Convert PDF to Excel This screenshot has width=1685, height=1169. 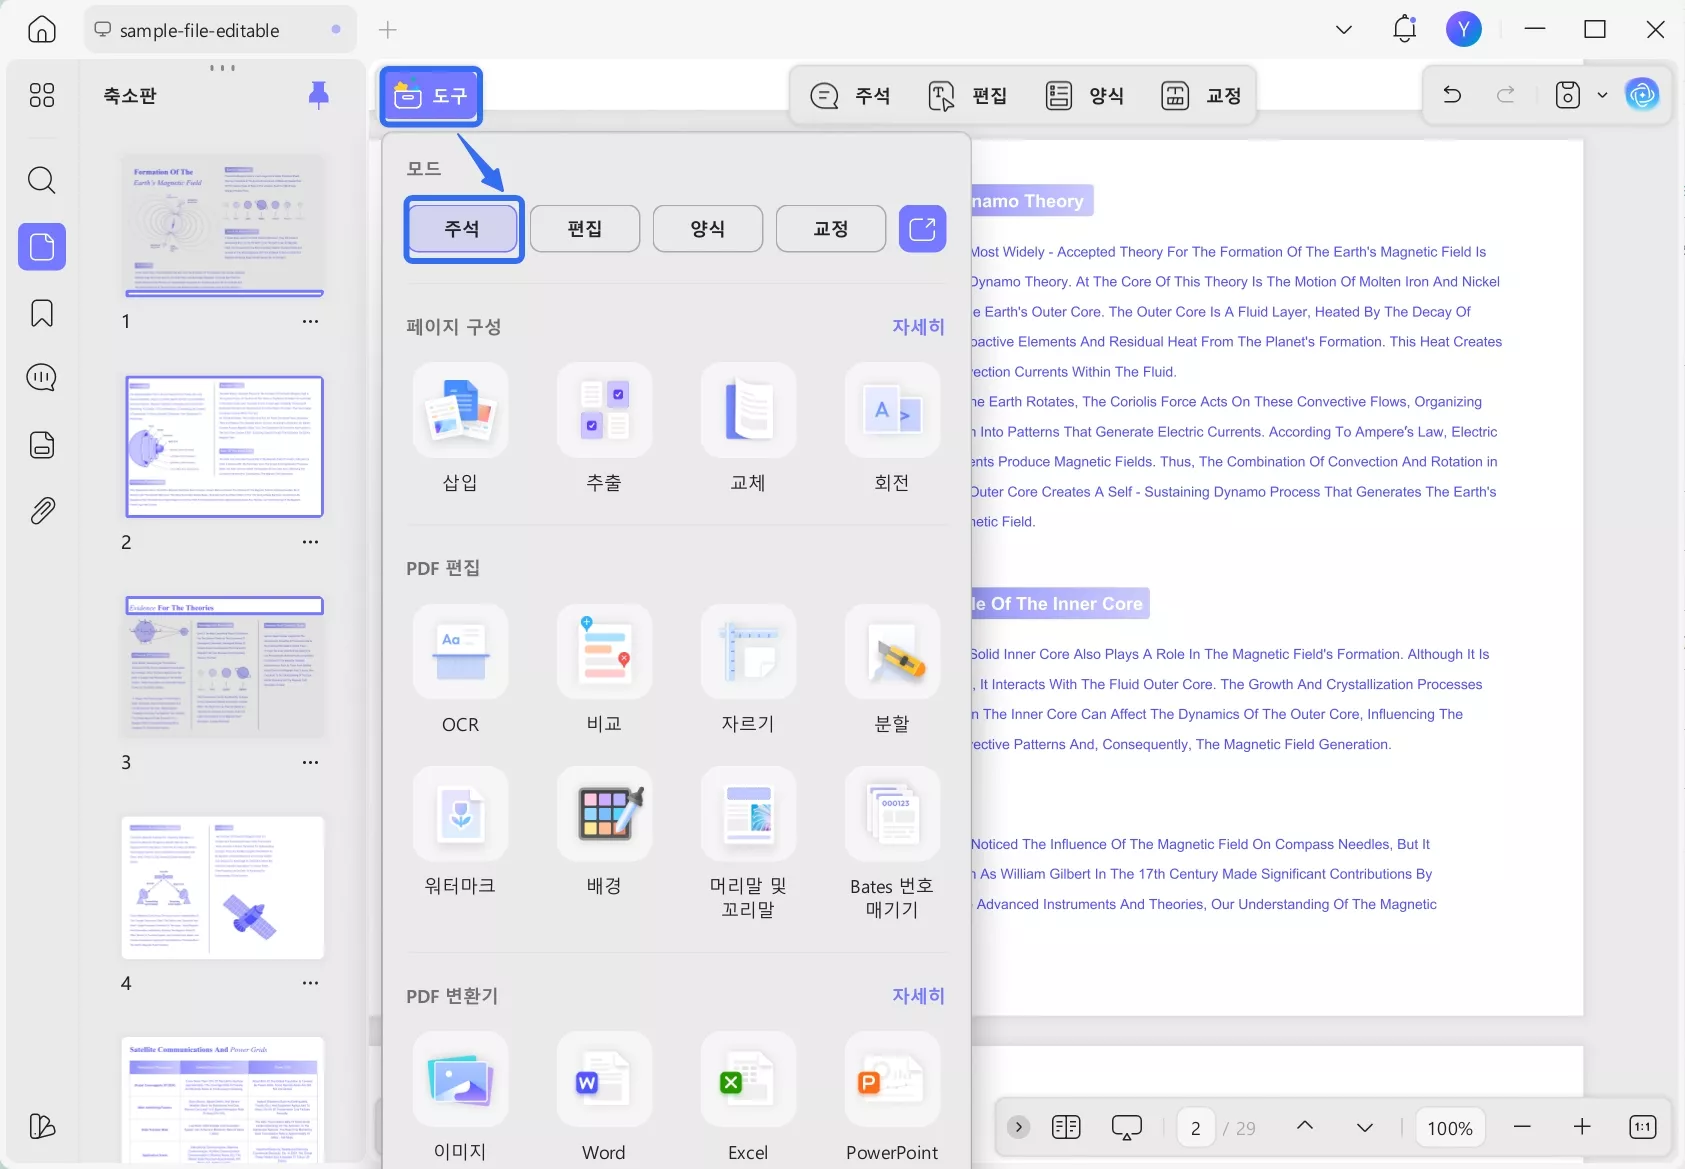click(748, 1098)
